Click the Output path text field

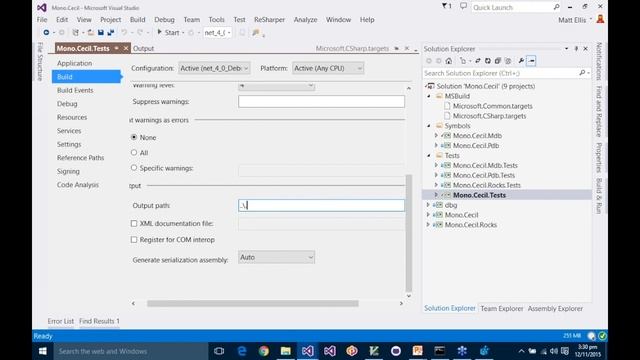pyautogui.click(x=321, y=205)
